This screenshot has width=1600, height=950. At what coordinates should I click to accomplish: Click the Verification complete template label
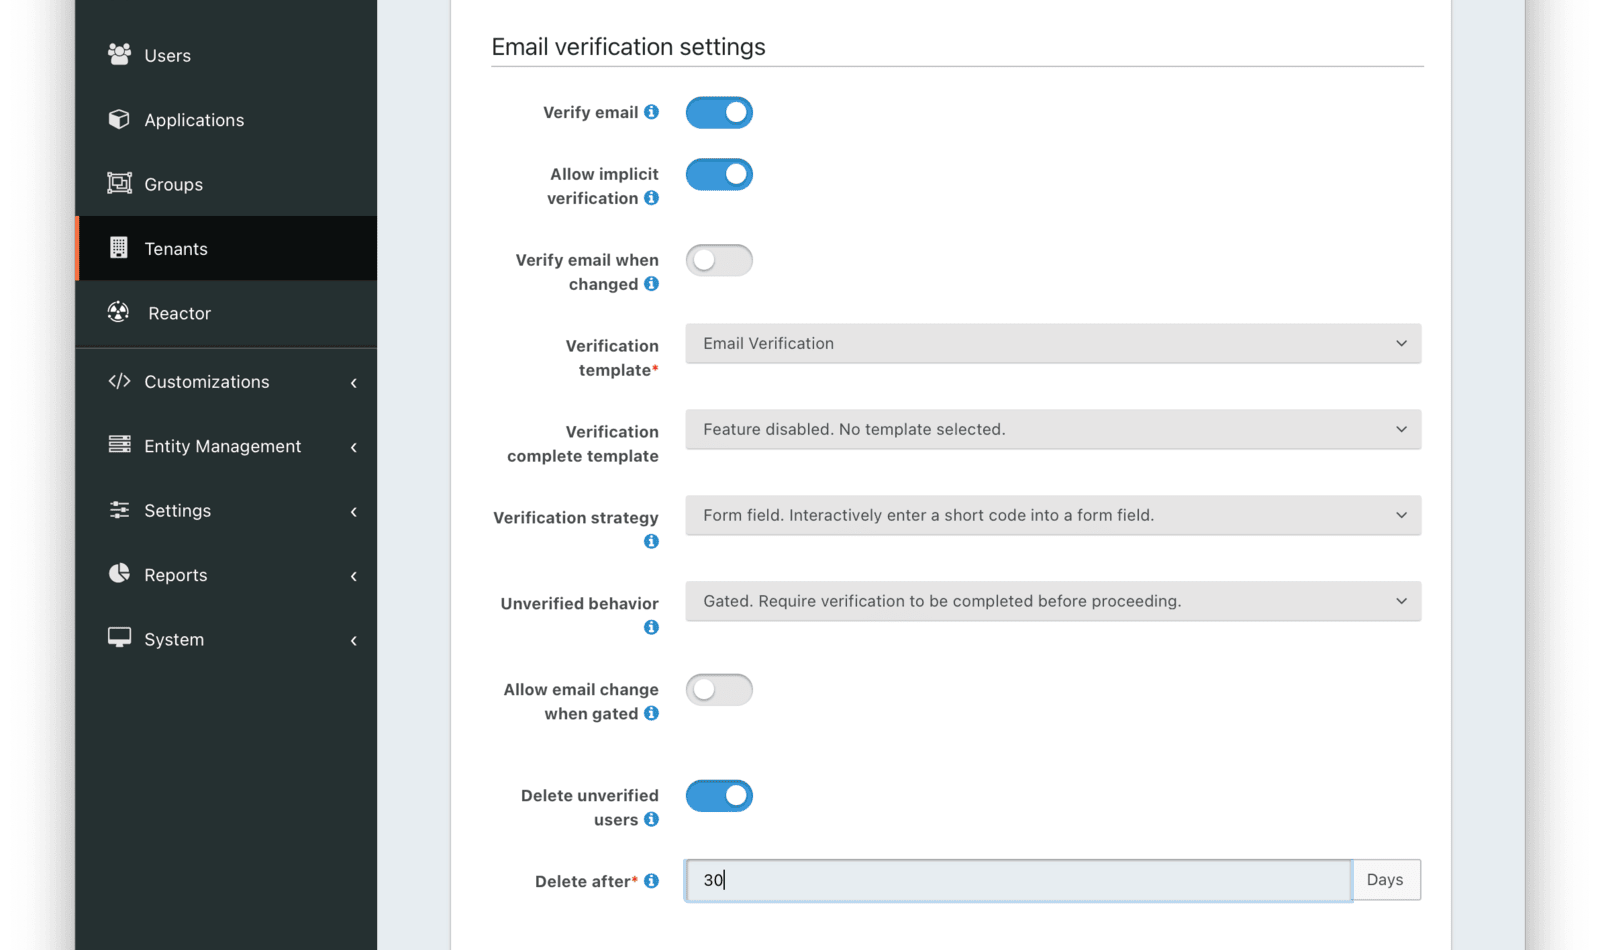(583, 444)
